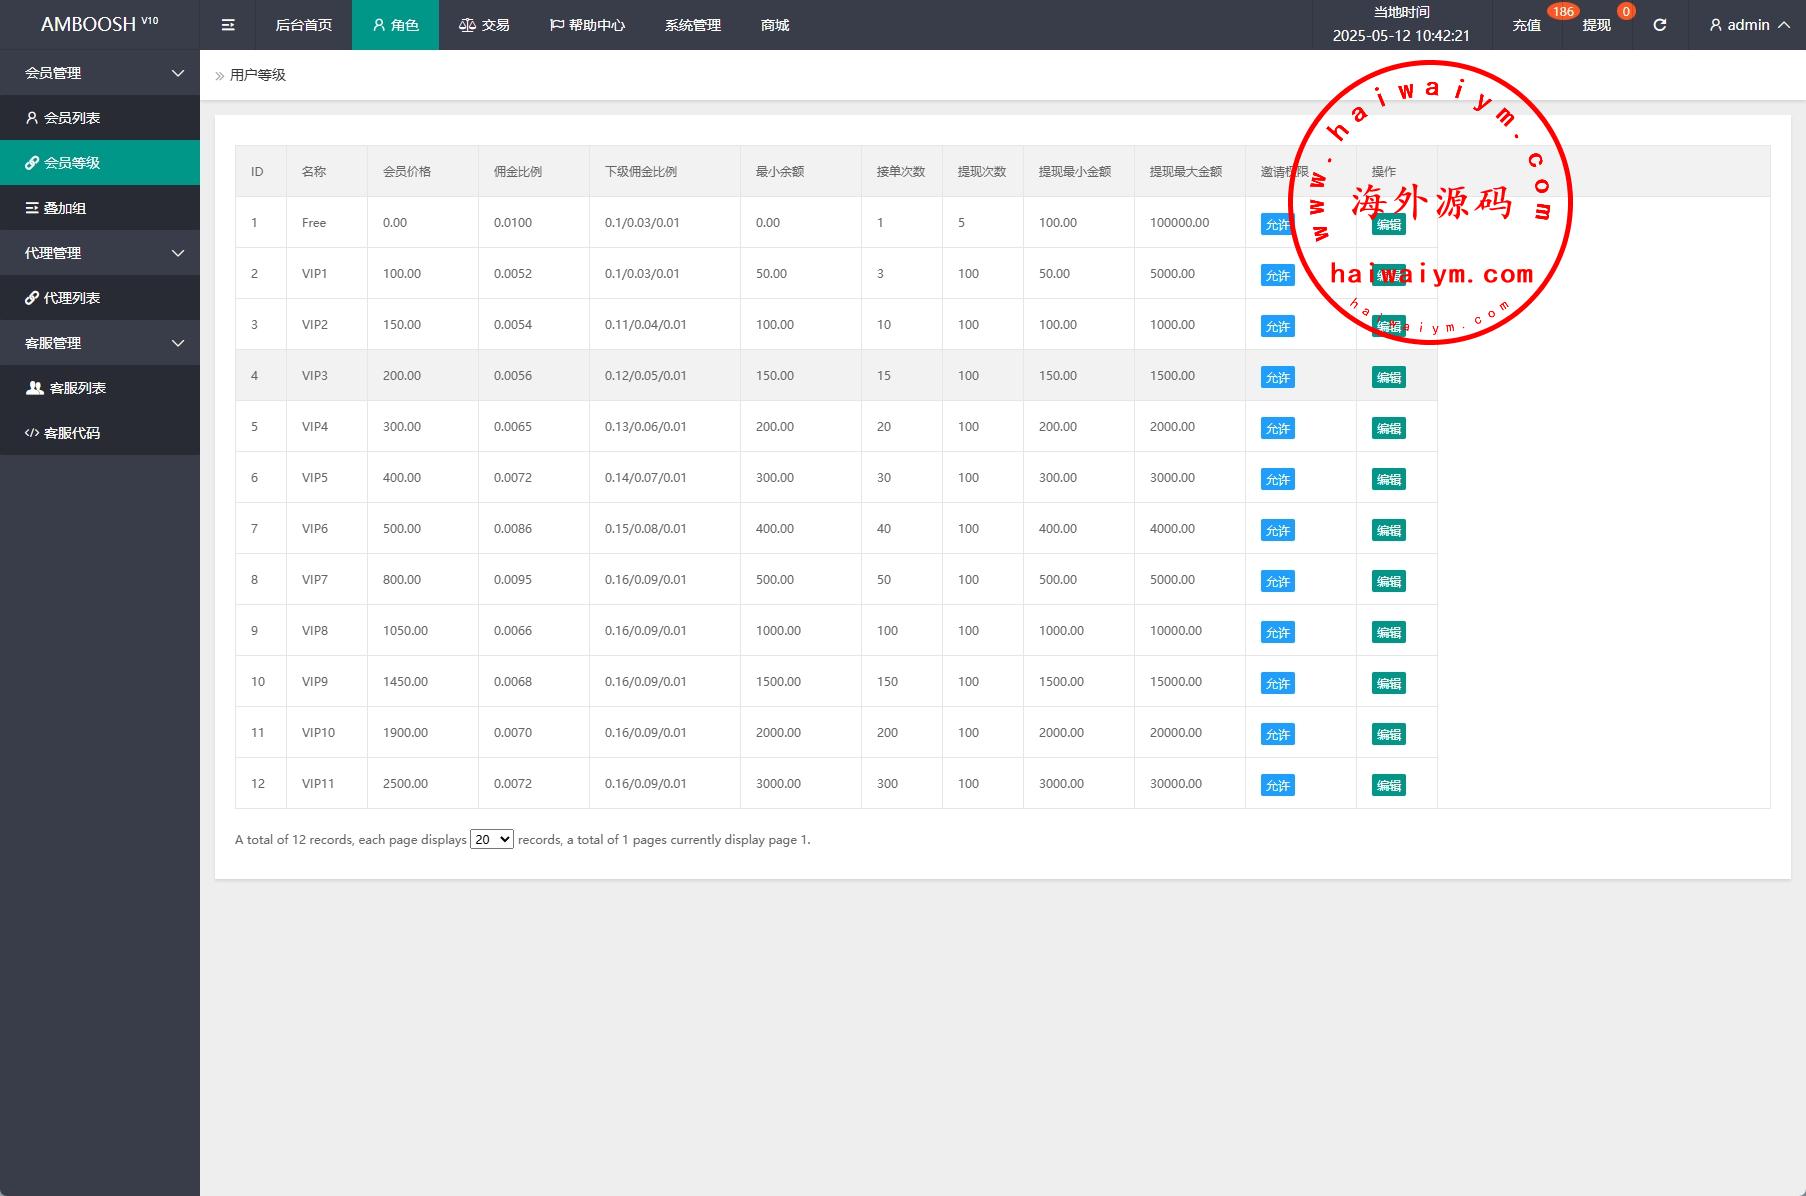Image resolution: width=1806 pixels, height=1196 pixels.
Task: Open 会员列表 in the sidebar
Action: pyautogui.click(x=72, y=118)
